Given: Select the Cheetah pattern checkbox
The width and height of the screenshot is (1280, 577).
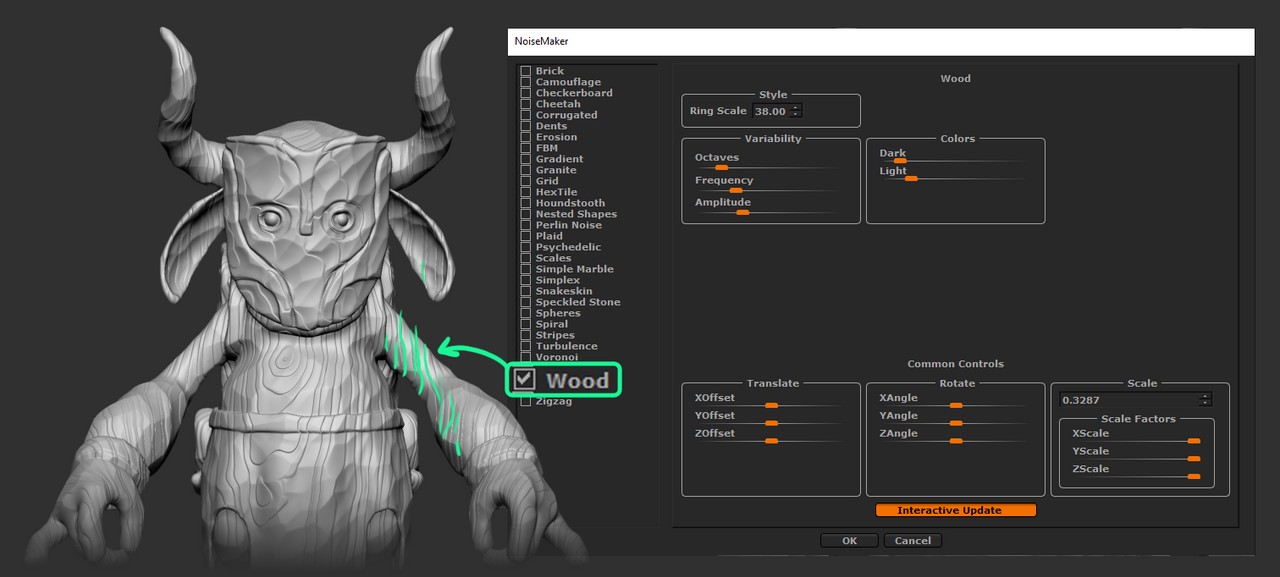Looking at the screenshot, I should coord(526,104).
